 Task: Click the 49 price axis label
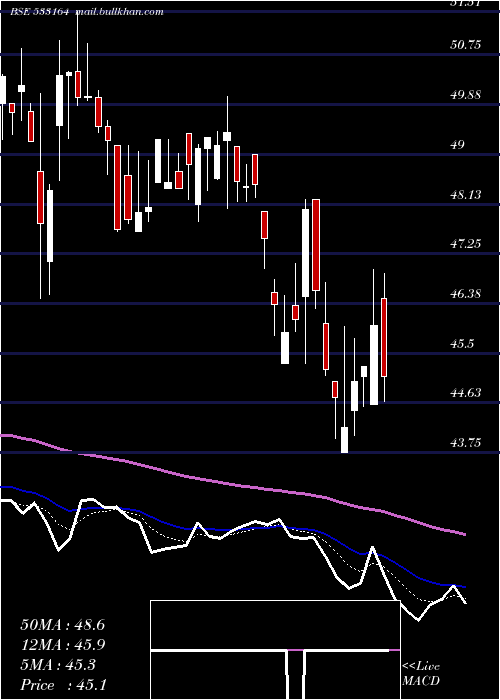point(458,145)
